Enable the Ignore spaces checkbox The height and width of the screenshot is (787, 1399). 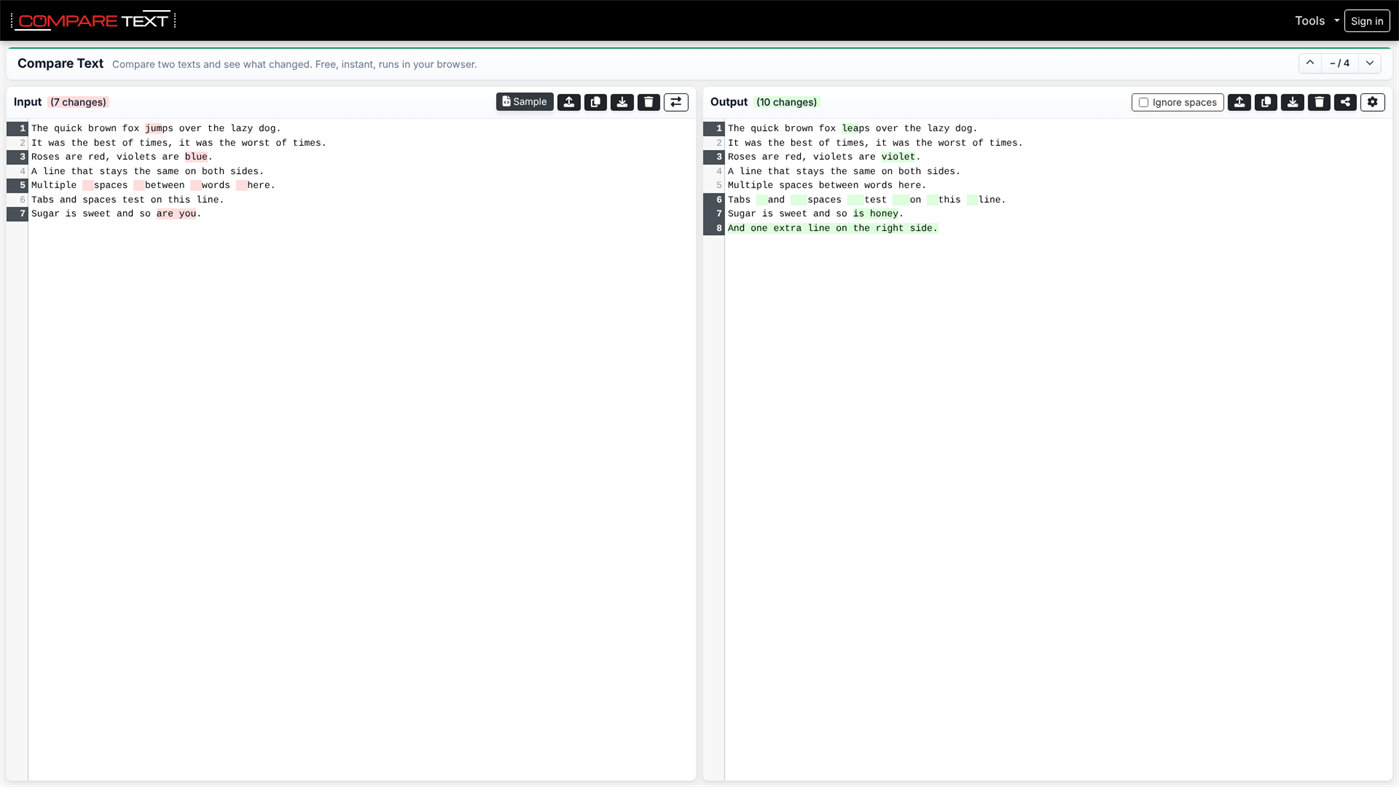click(x=1144, y=102)
